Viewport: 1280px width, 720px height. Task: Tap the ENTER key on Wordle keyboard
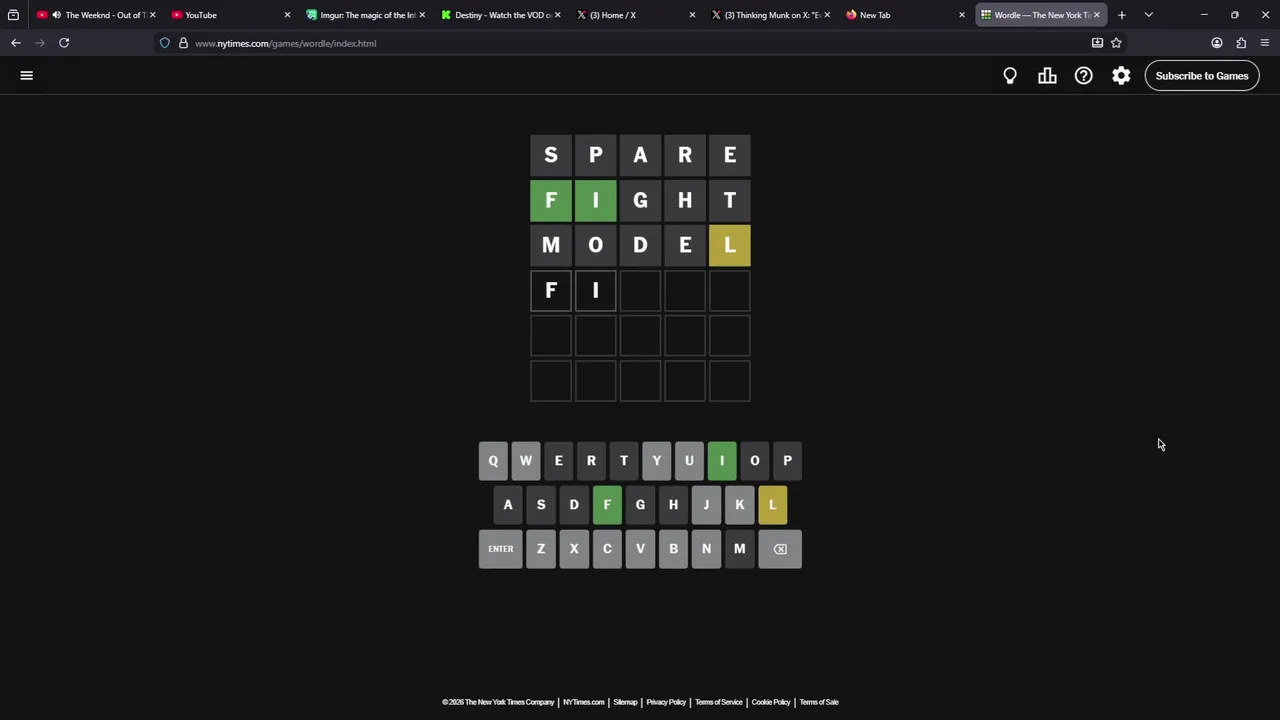coord(501,549)
